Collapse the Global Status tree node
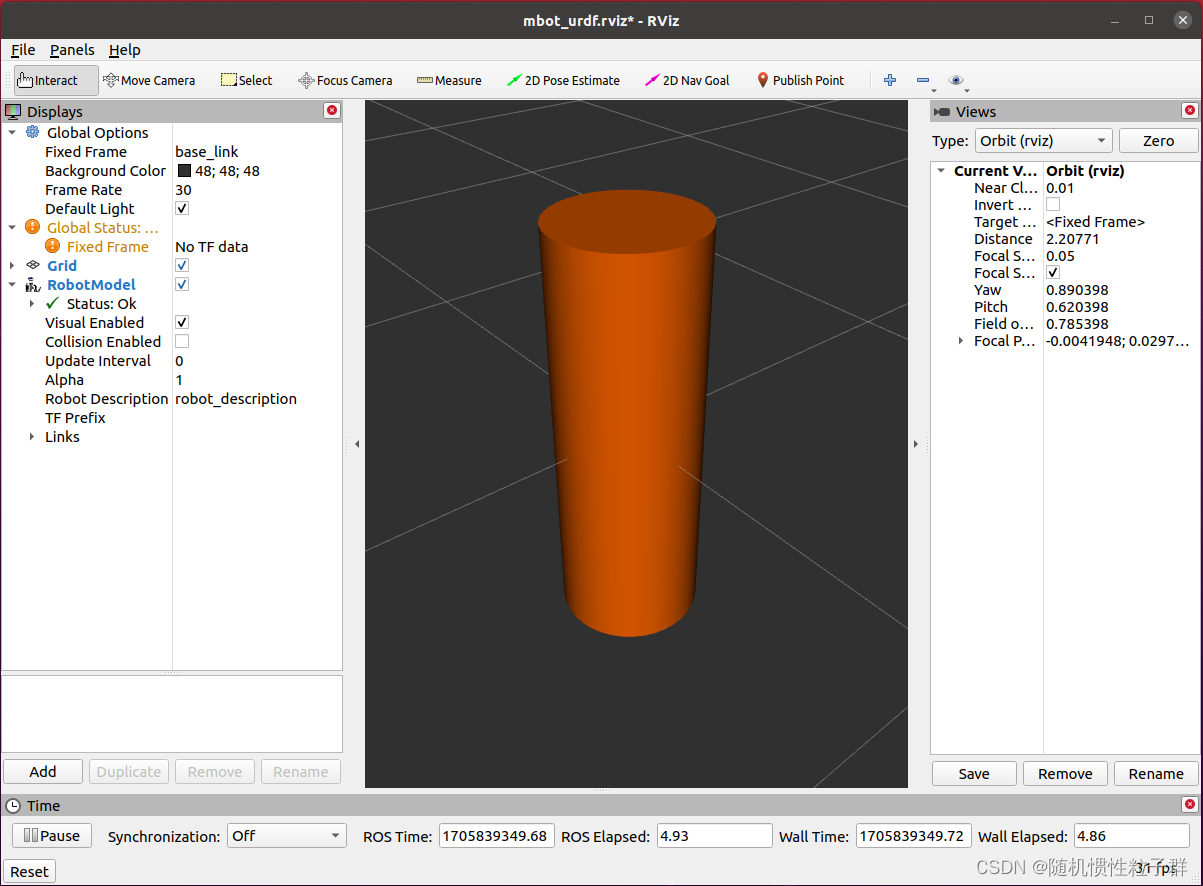The width and height of the screenshot is (1203, 886). click(12, 227)
